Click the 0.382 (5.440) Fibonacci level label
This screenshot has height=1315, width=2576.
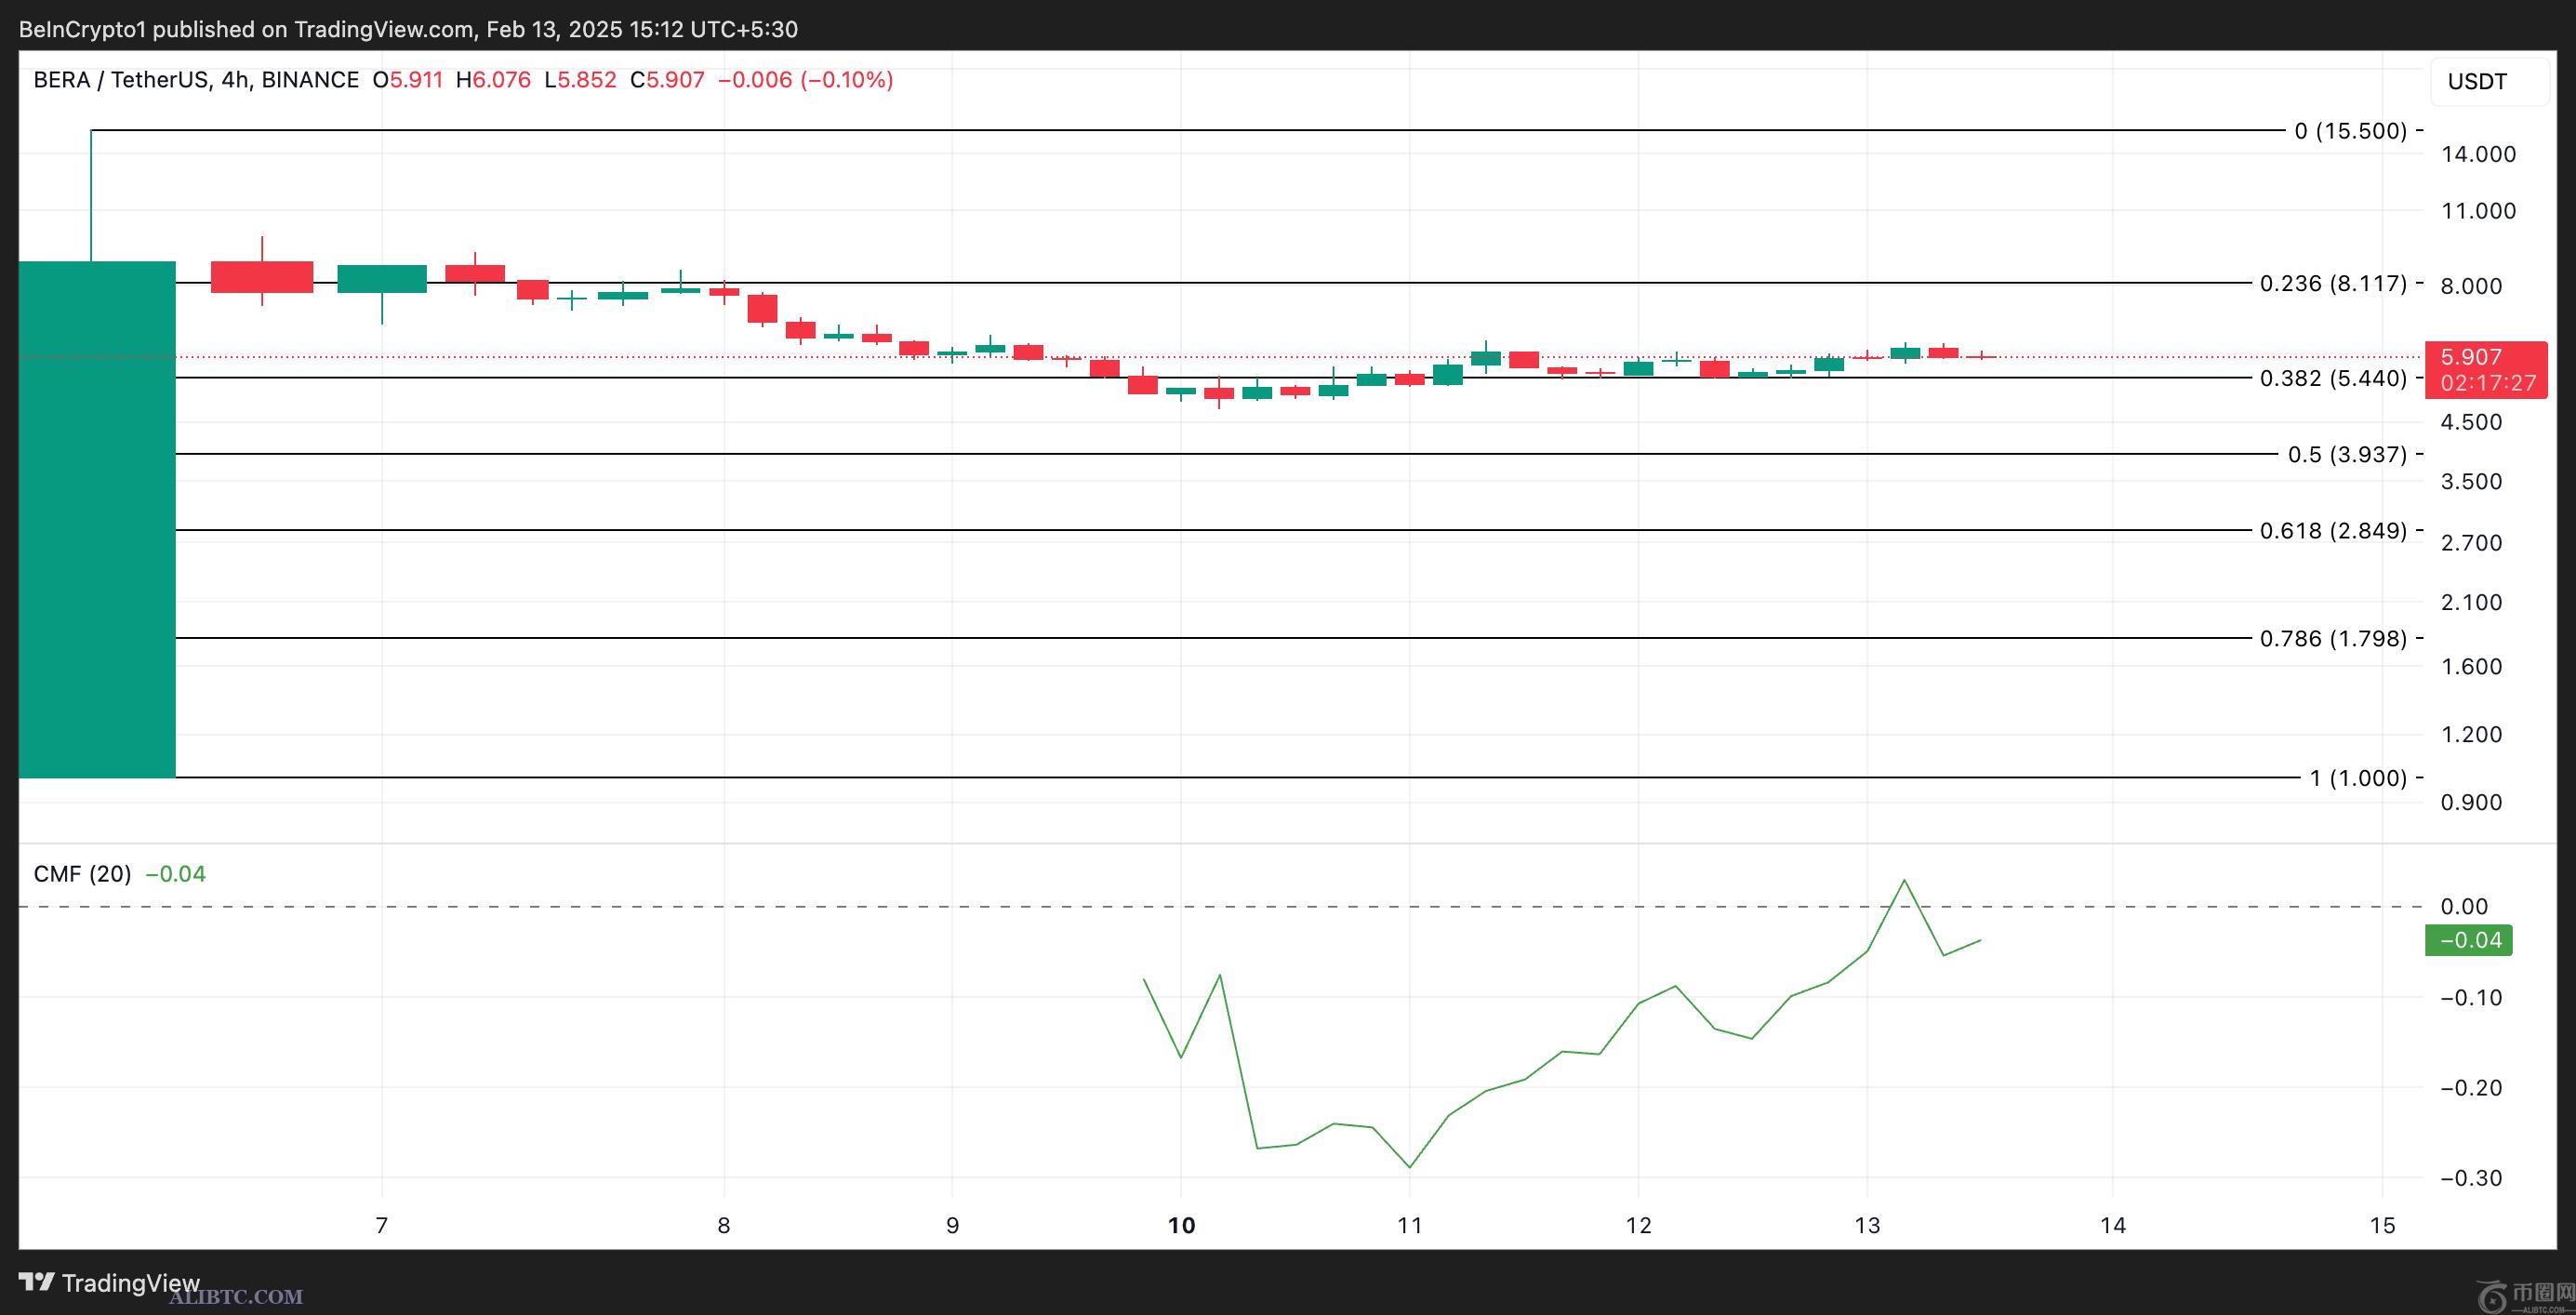point(2333,378)
